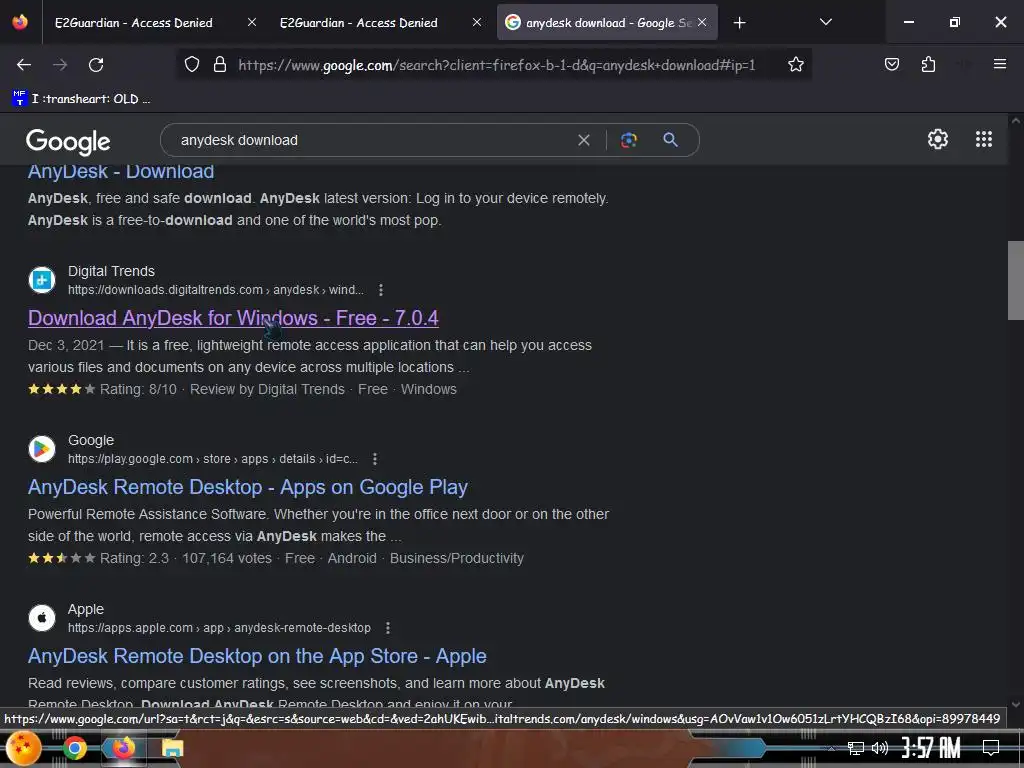Click the page vertical scrollbar thumb

[1016, 280]
